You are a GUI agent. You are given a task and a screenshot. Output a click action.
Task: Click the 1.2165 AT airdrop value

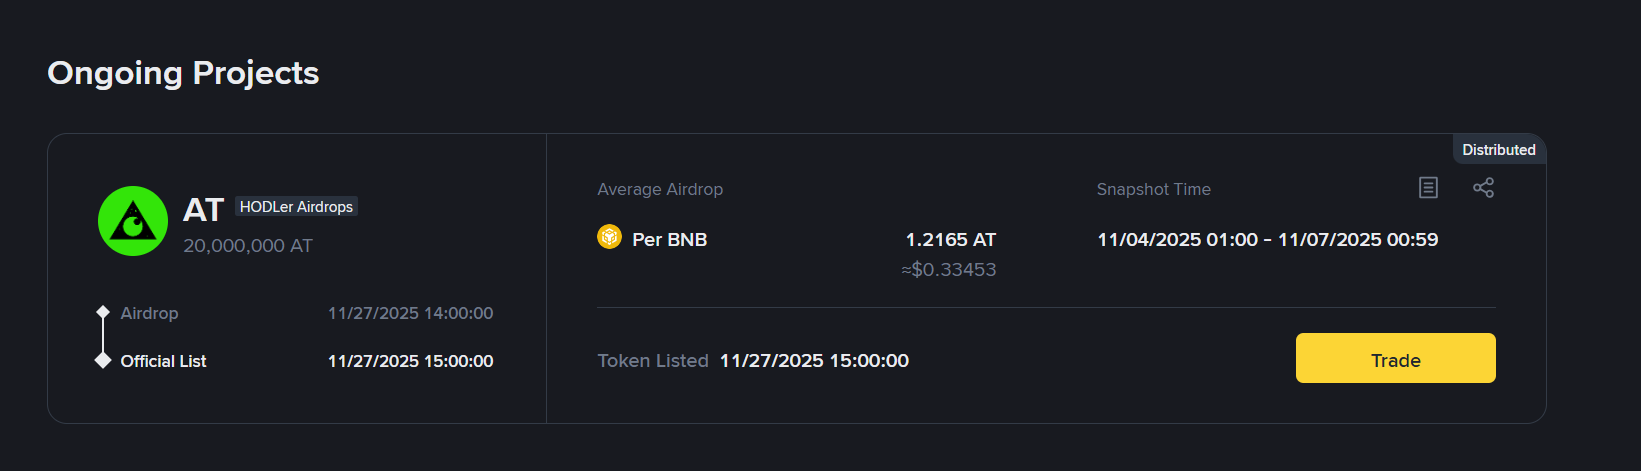pyautogui.click(x=950, y=240)
